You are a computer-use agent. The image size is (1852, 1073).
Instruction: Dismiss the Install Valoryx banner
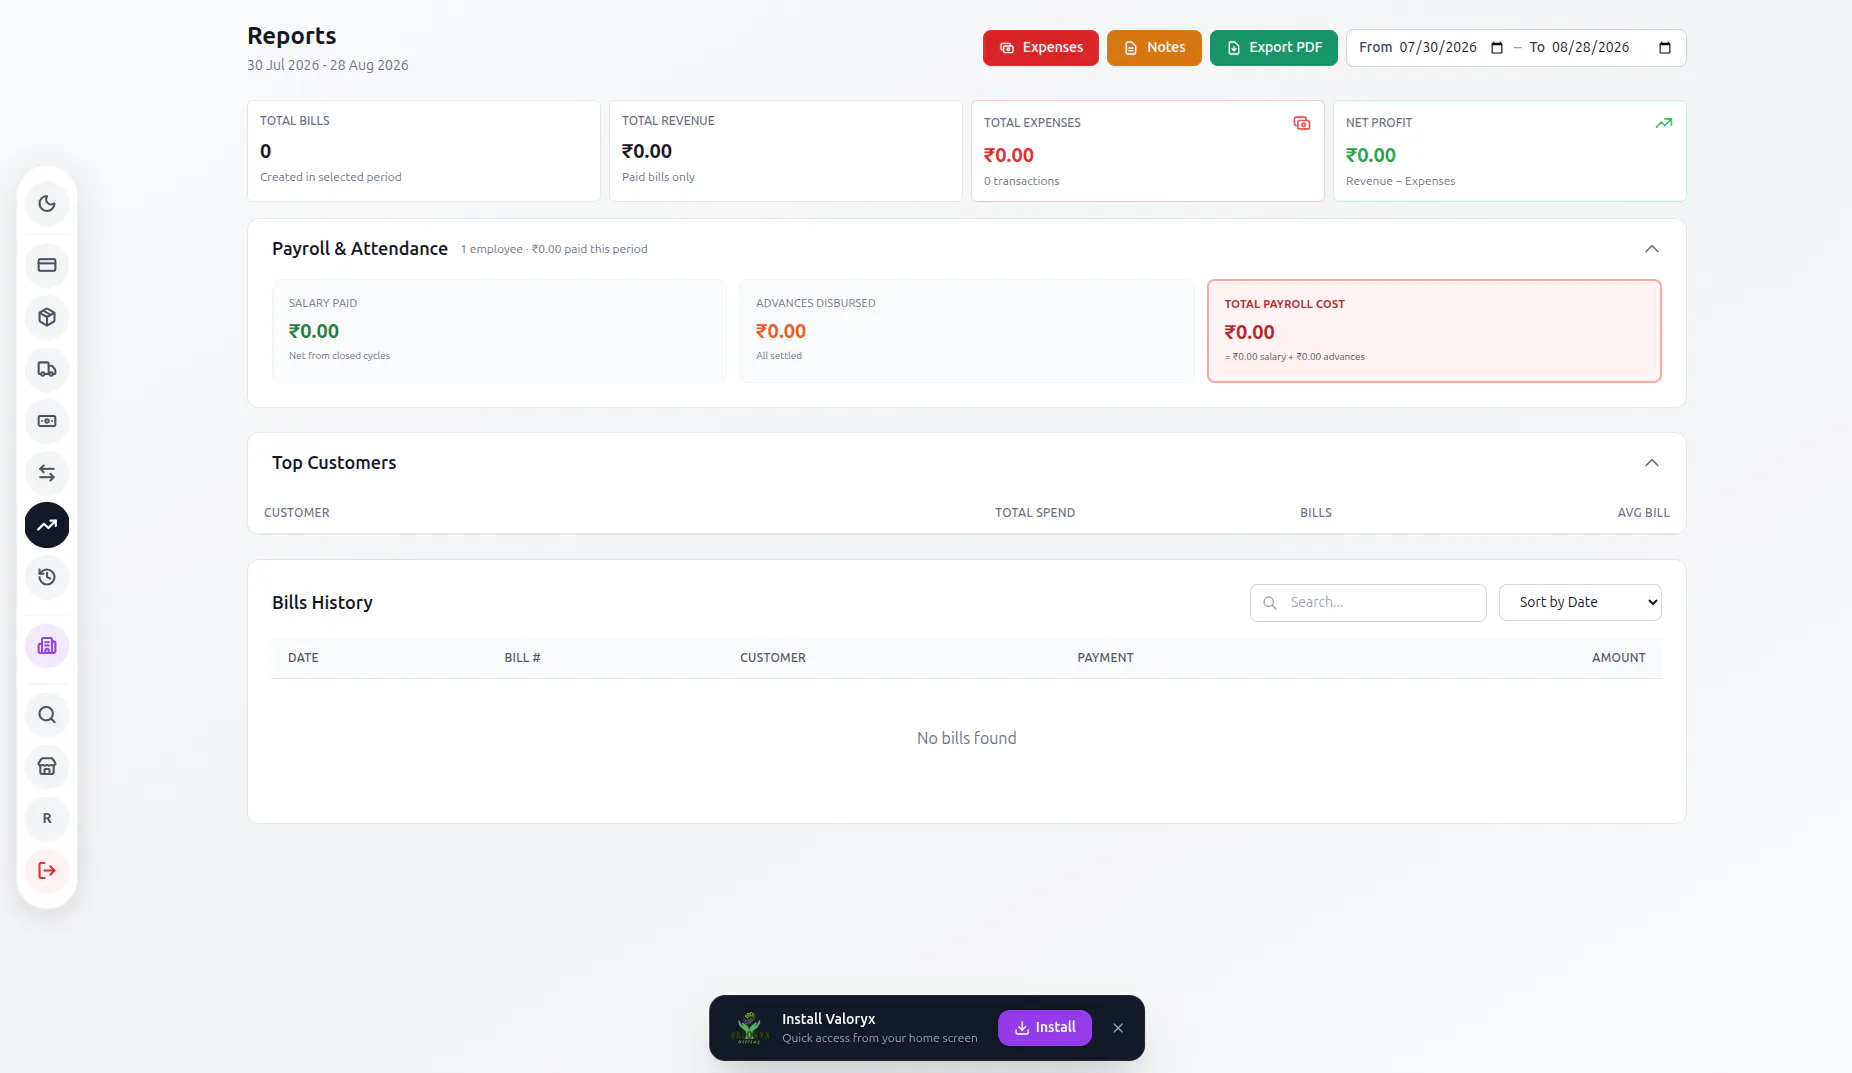click(x=1118, y=1028)
